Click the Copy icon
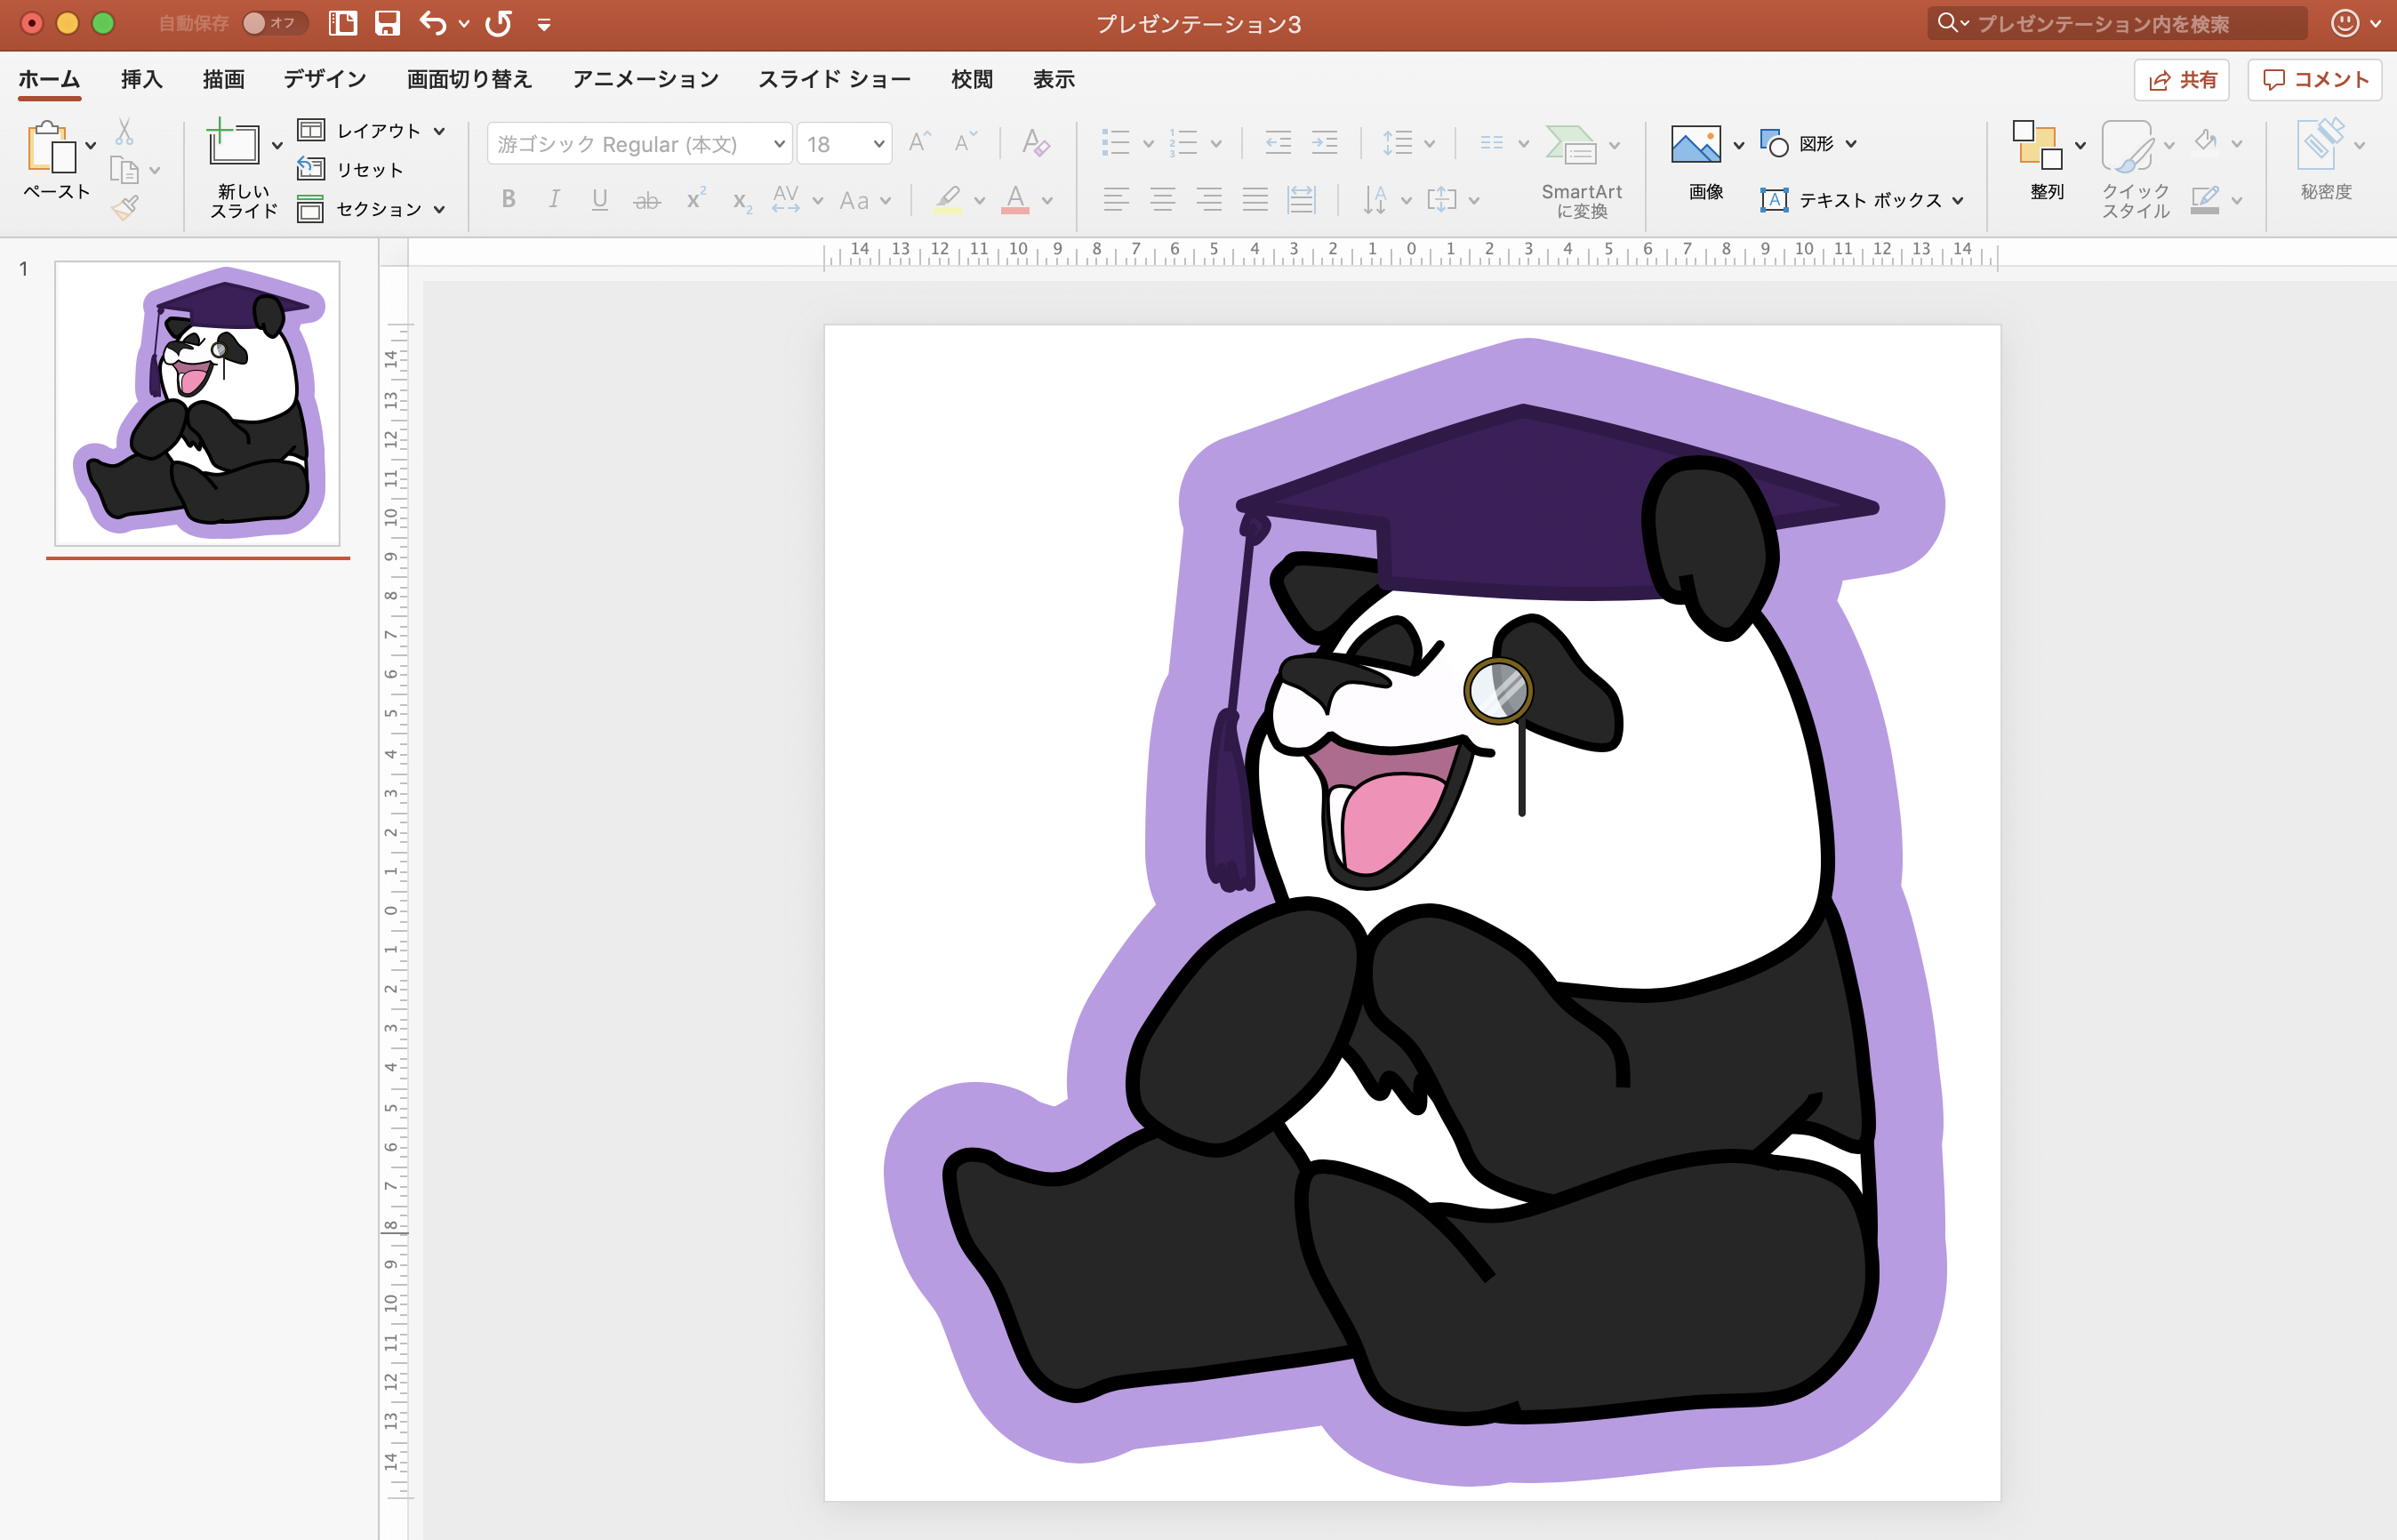Image resolution: width=2397 pixels, height=1540 pixels. [124, 170]
